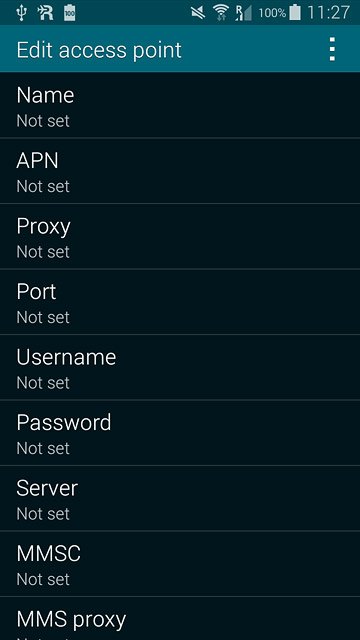Set the Port value

(x=180, y=302)
